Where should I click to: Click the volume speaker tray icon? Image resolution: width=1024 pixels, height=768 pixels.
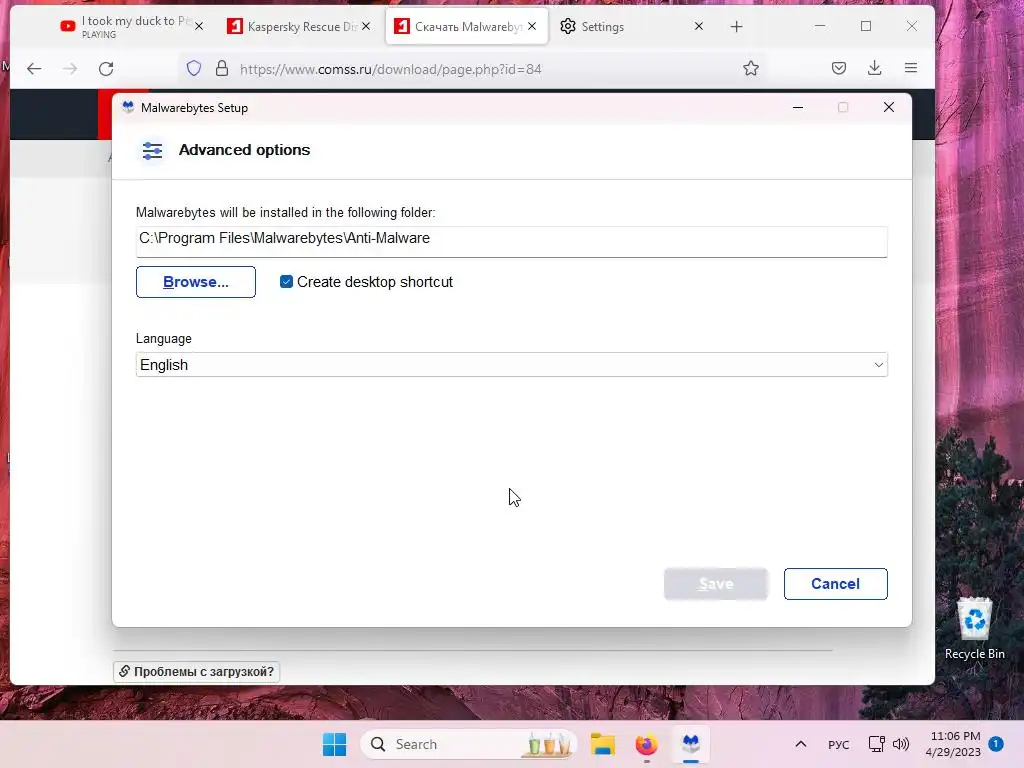pos(901,744)
